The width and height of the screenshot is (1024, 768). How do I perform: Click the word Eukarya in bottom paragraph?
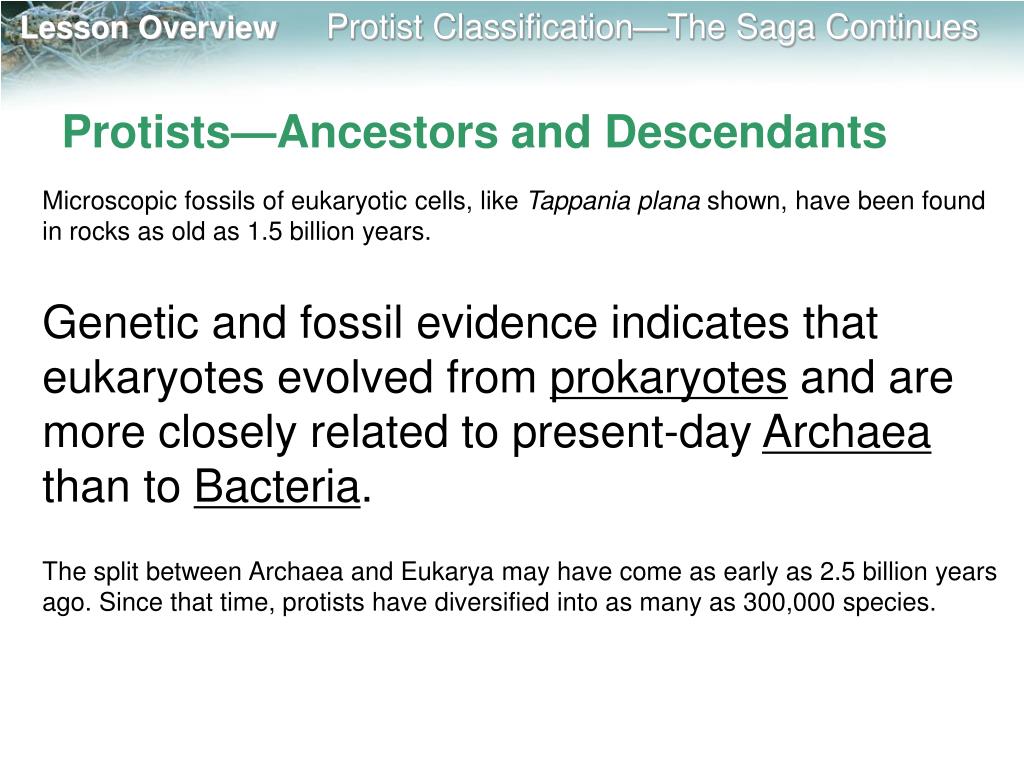447,572
